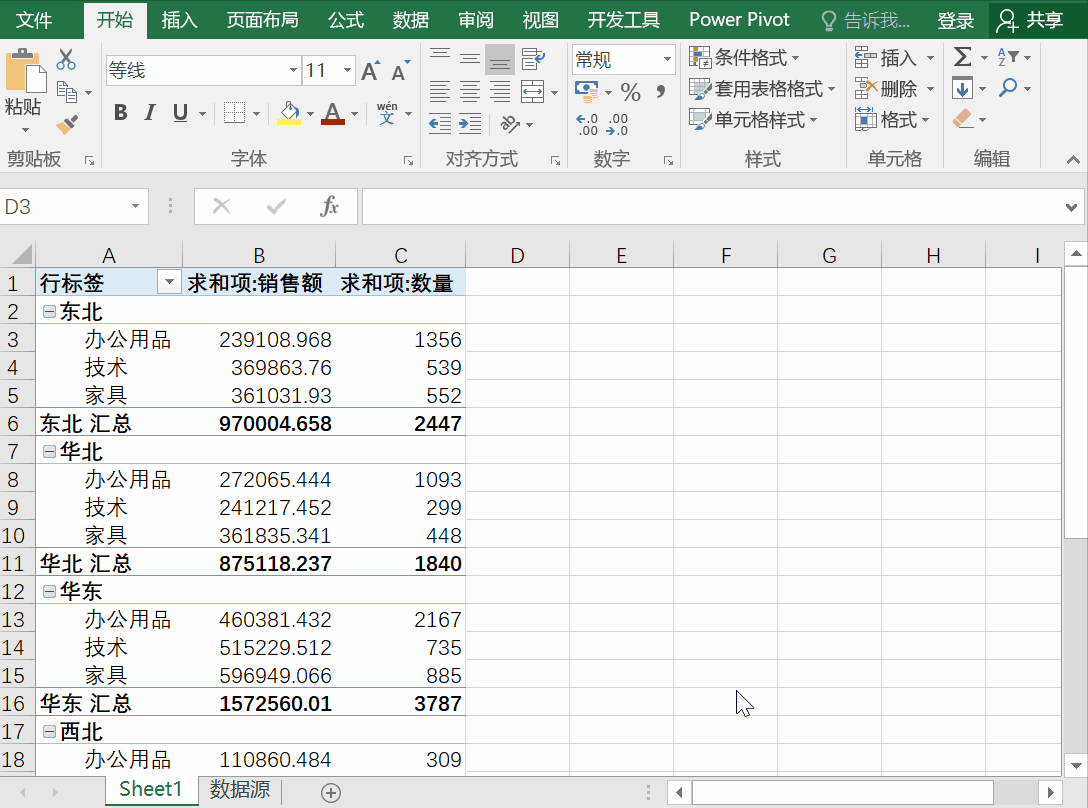Click the Fill down arrow icon
This screenshot has height=808, width=1088.
(962, 88)
